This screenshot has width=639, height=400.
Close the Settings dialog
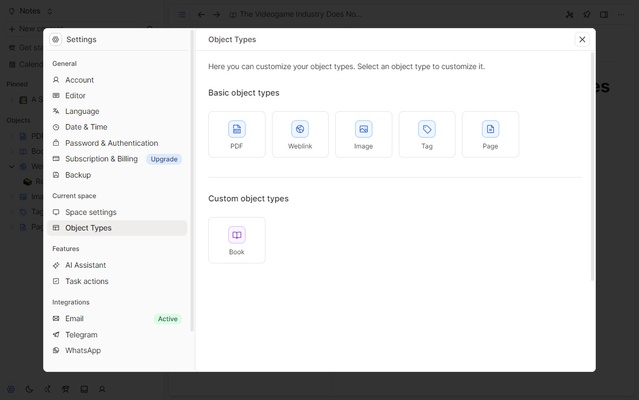[x=582, y=40]
